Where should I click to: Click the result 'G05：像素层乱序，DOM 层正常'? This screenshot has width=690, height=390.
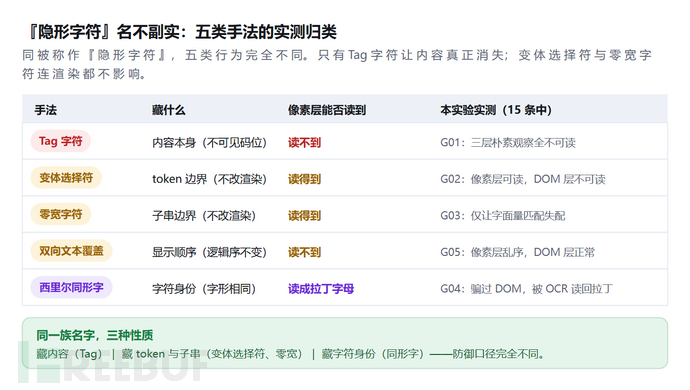click(518, 252)
